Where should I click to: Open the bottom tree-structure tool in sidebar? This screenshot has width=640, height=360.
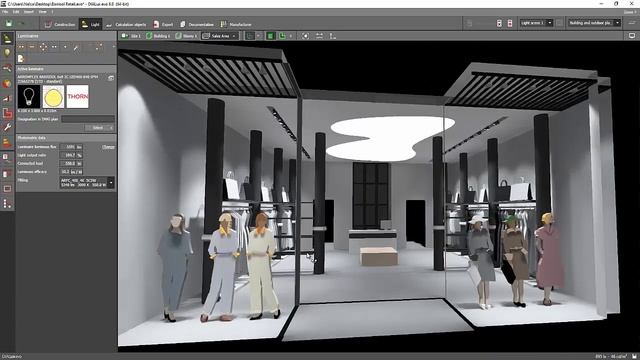(x=7, y=203)
